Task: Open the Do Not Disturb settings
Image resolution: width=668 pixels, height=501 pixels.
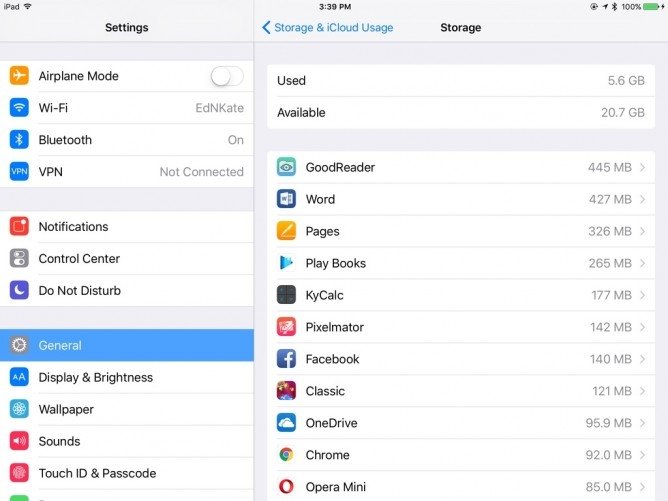Action: 127,291
